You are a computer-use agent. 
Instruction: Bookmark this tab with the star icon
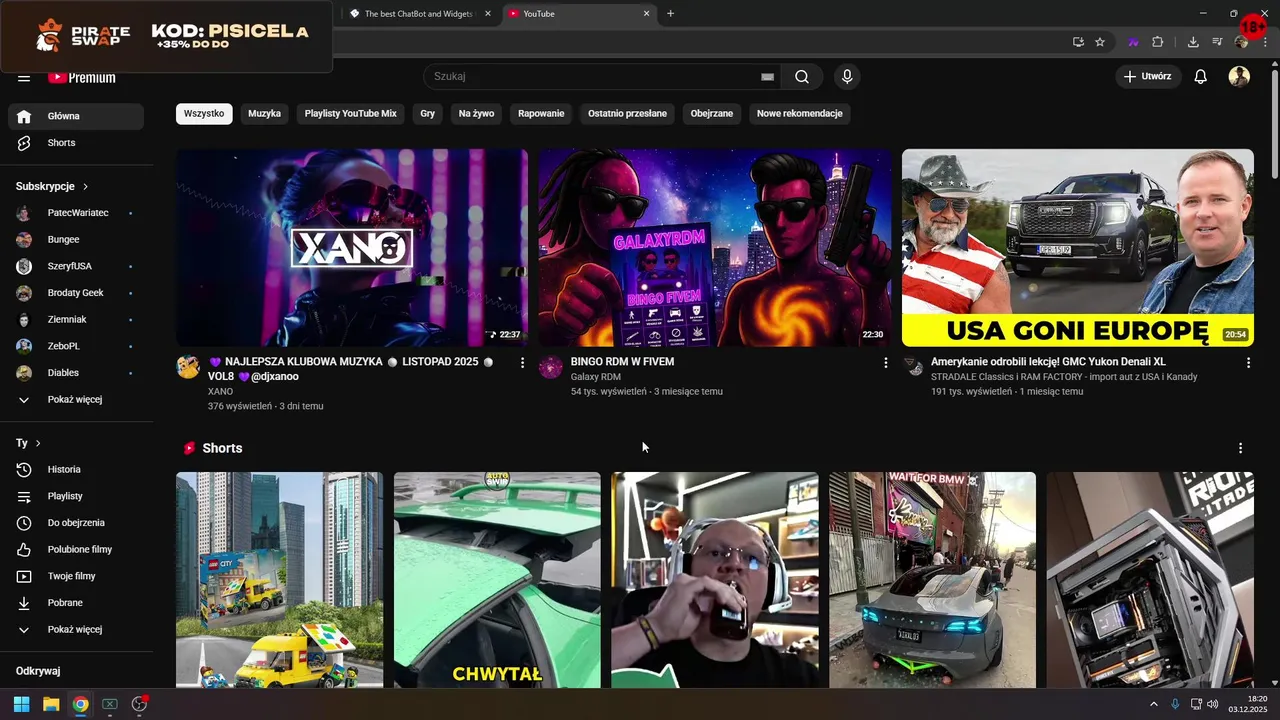point(1100,42)
